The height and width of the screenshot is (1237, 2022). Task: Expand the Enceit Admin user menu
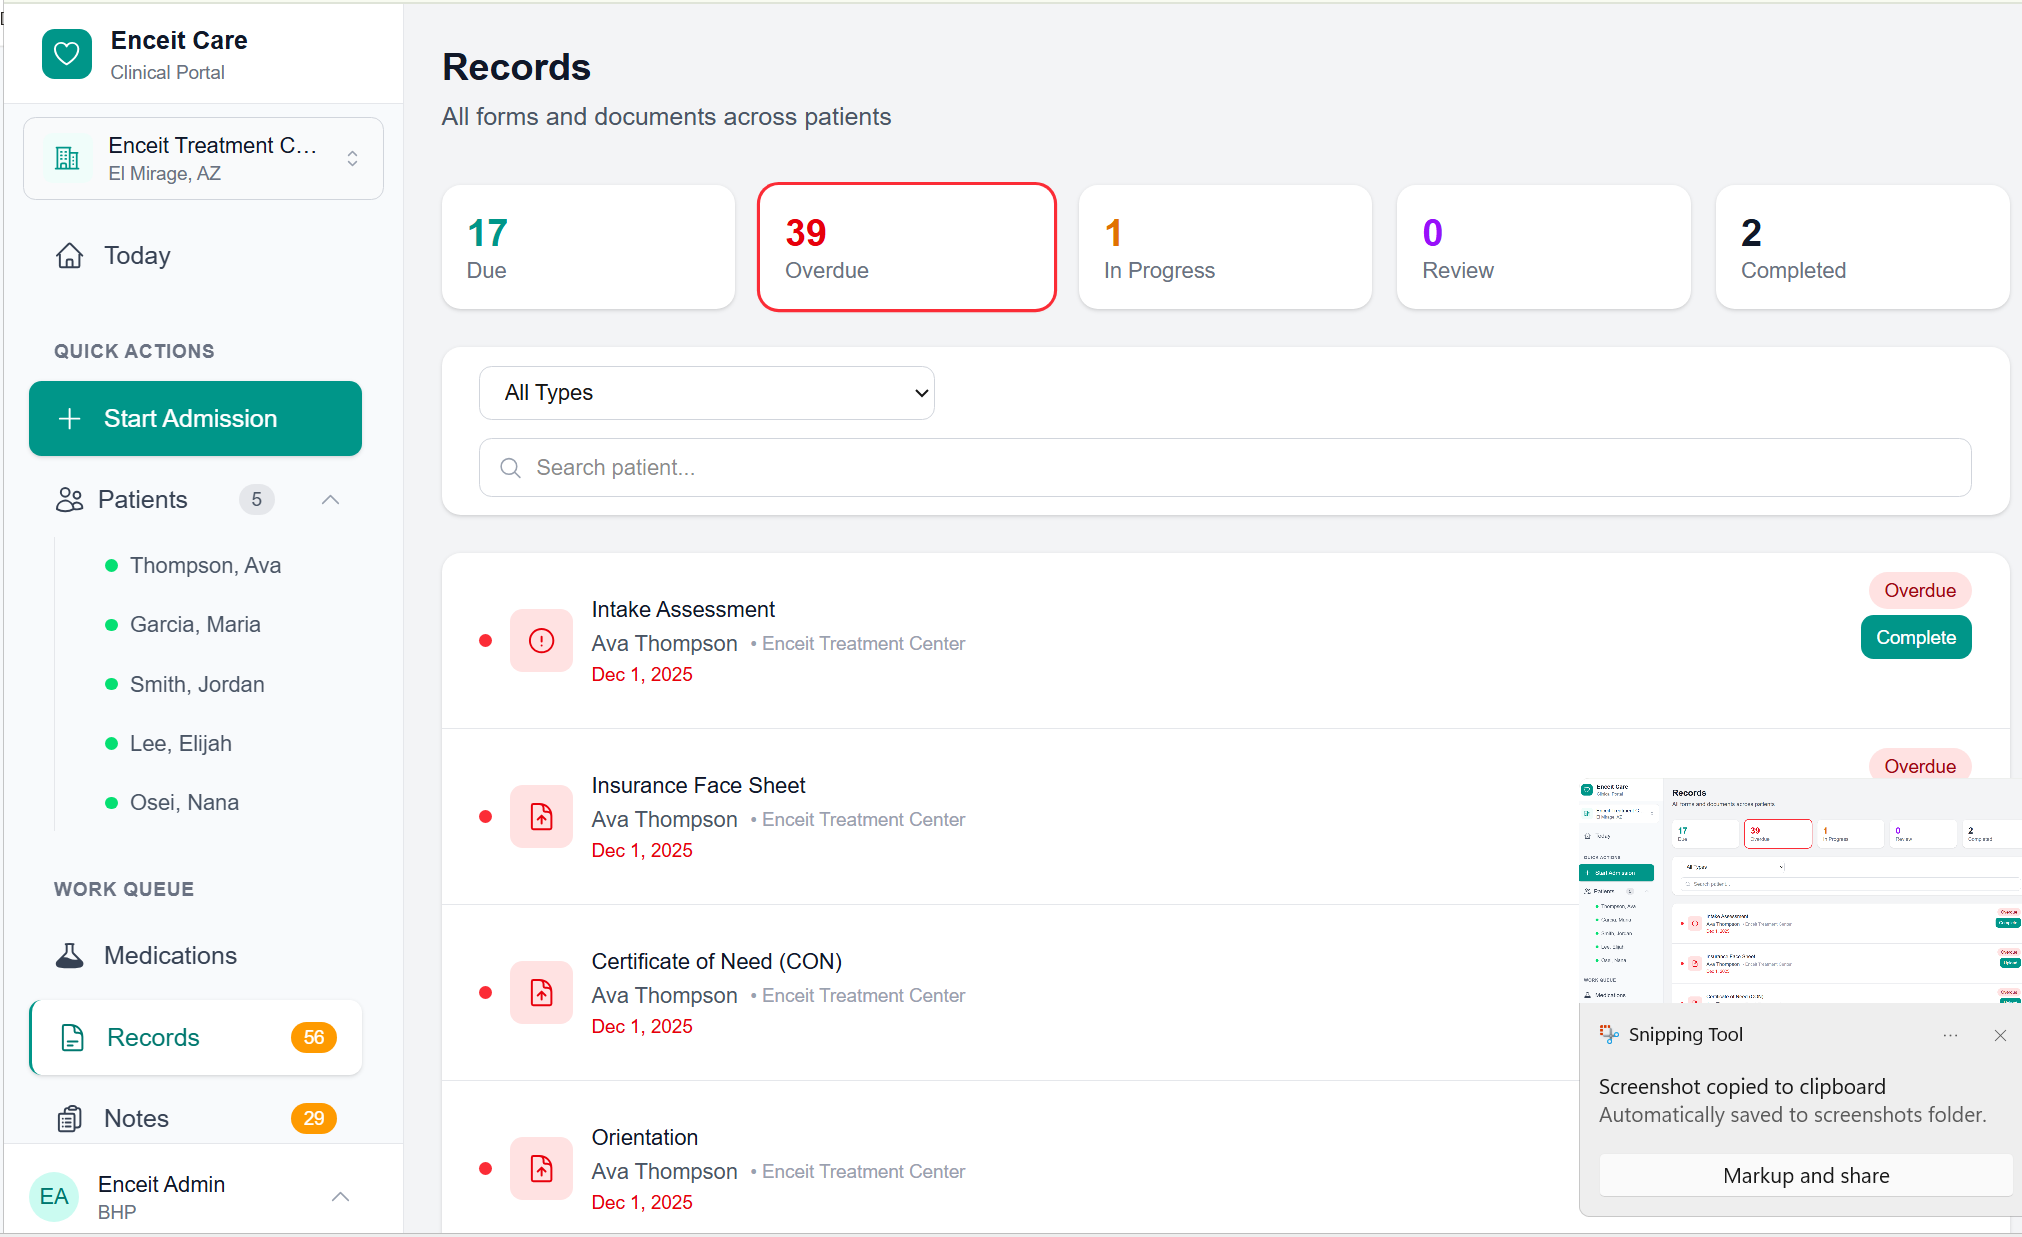(x=340, y=1197)
